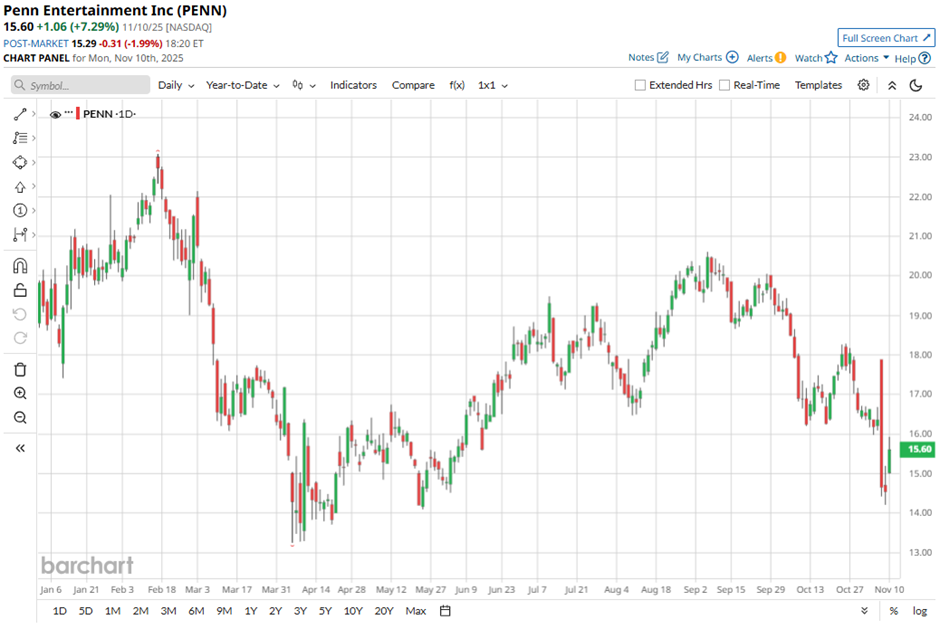Expand bottom panel double chevron down
This screenshot has width=940, height=629.
click(x=864, y=611)
